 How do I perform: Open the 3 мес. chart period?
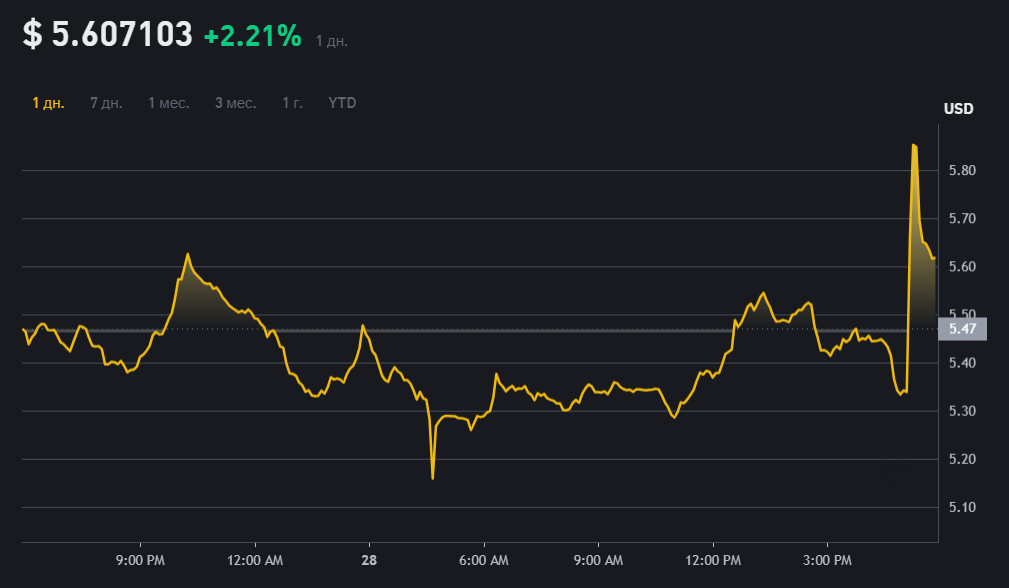[235, 103]
